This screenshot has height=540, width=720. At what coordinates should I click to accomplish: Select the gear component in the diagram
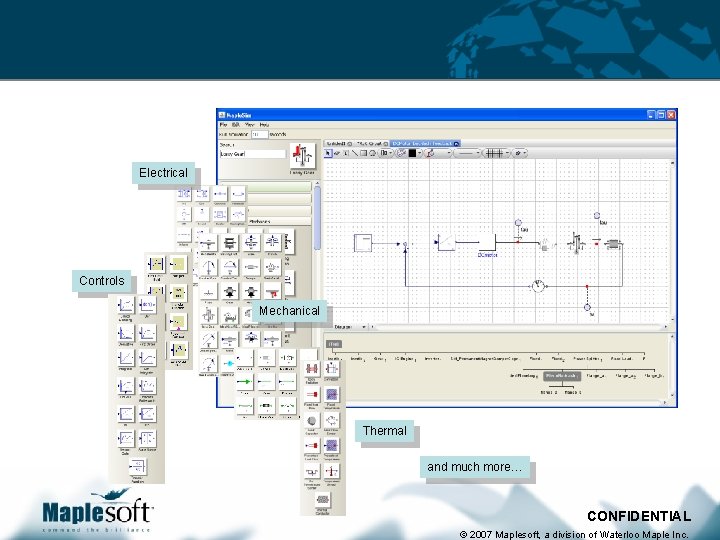pyautogui.click(x=577, y=242)
